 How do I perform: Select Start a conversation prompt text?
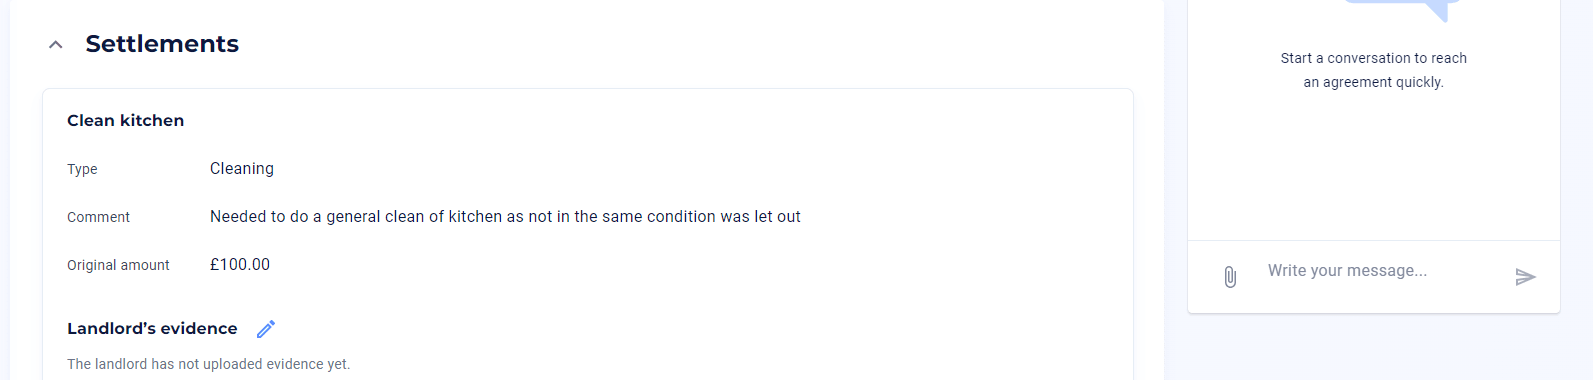1374,58
